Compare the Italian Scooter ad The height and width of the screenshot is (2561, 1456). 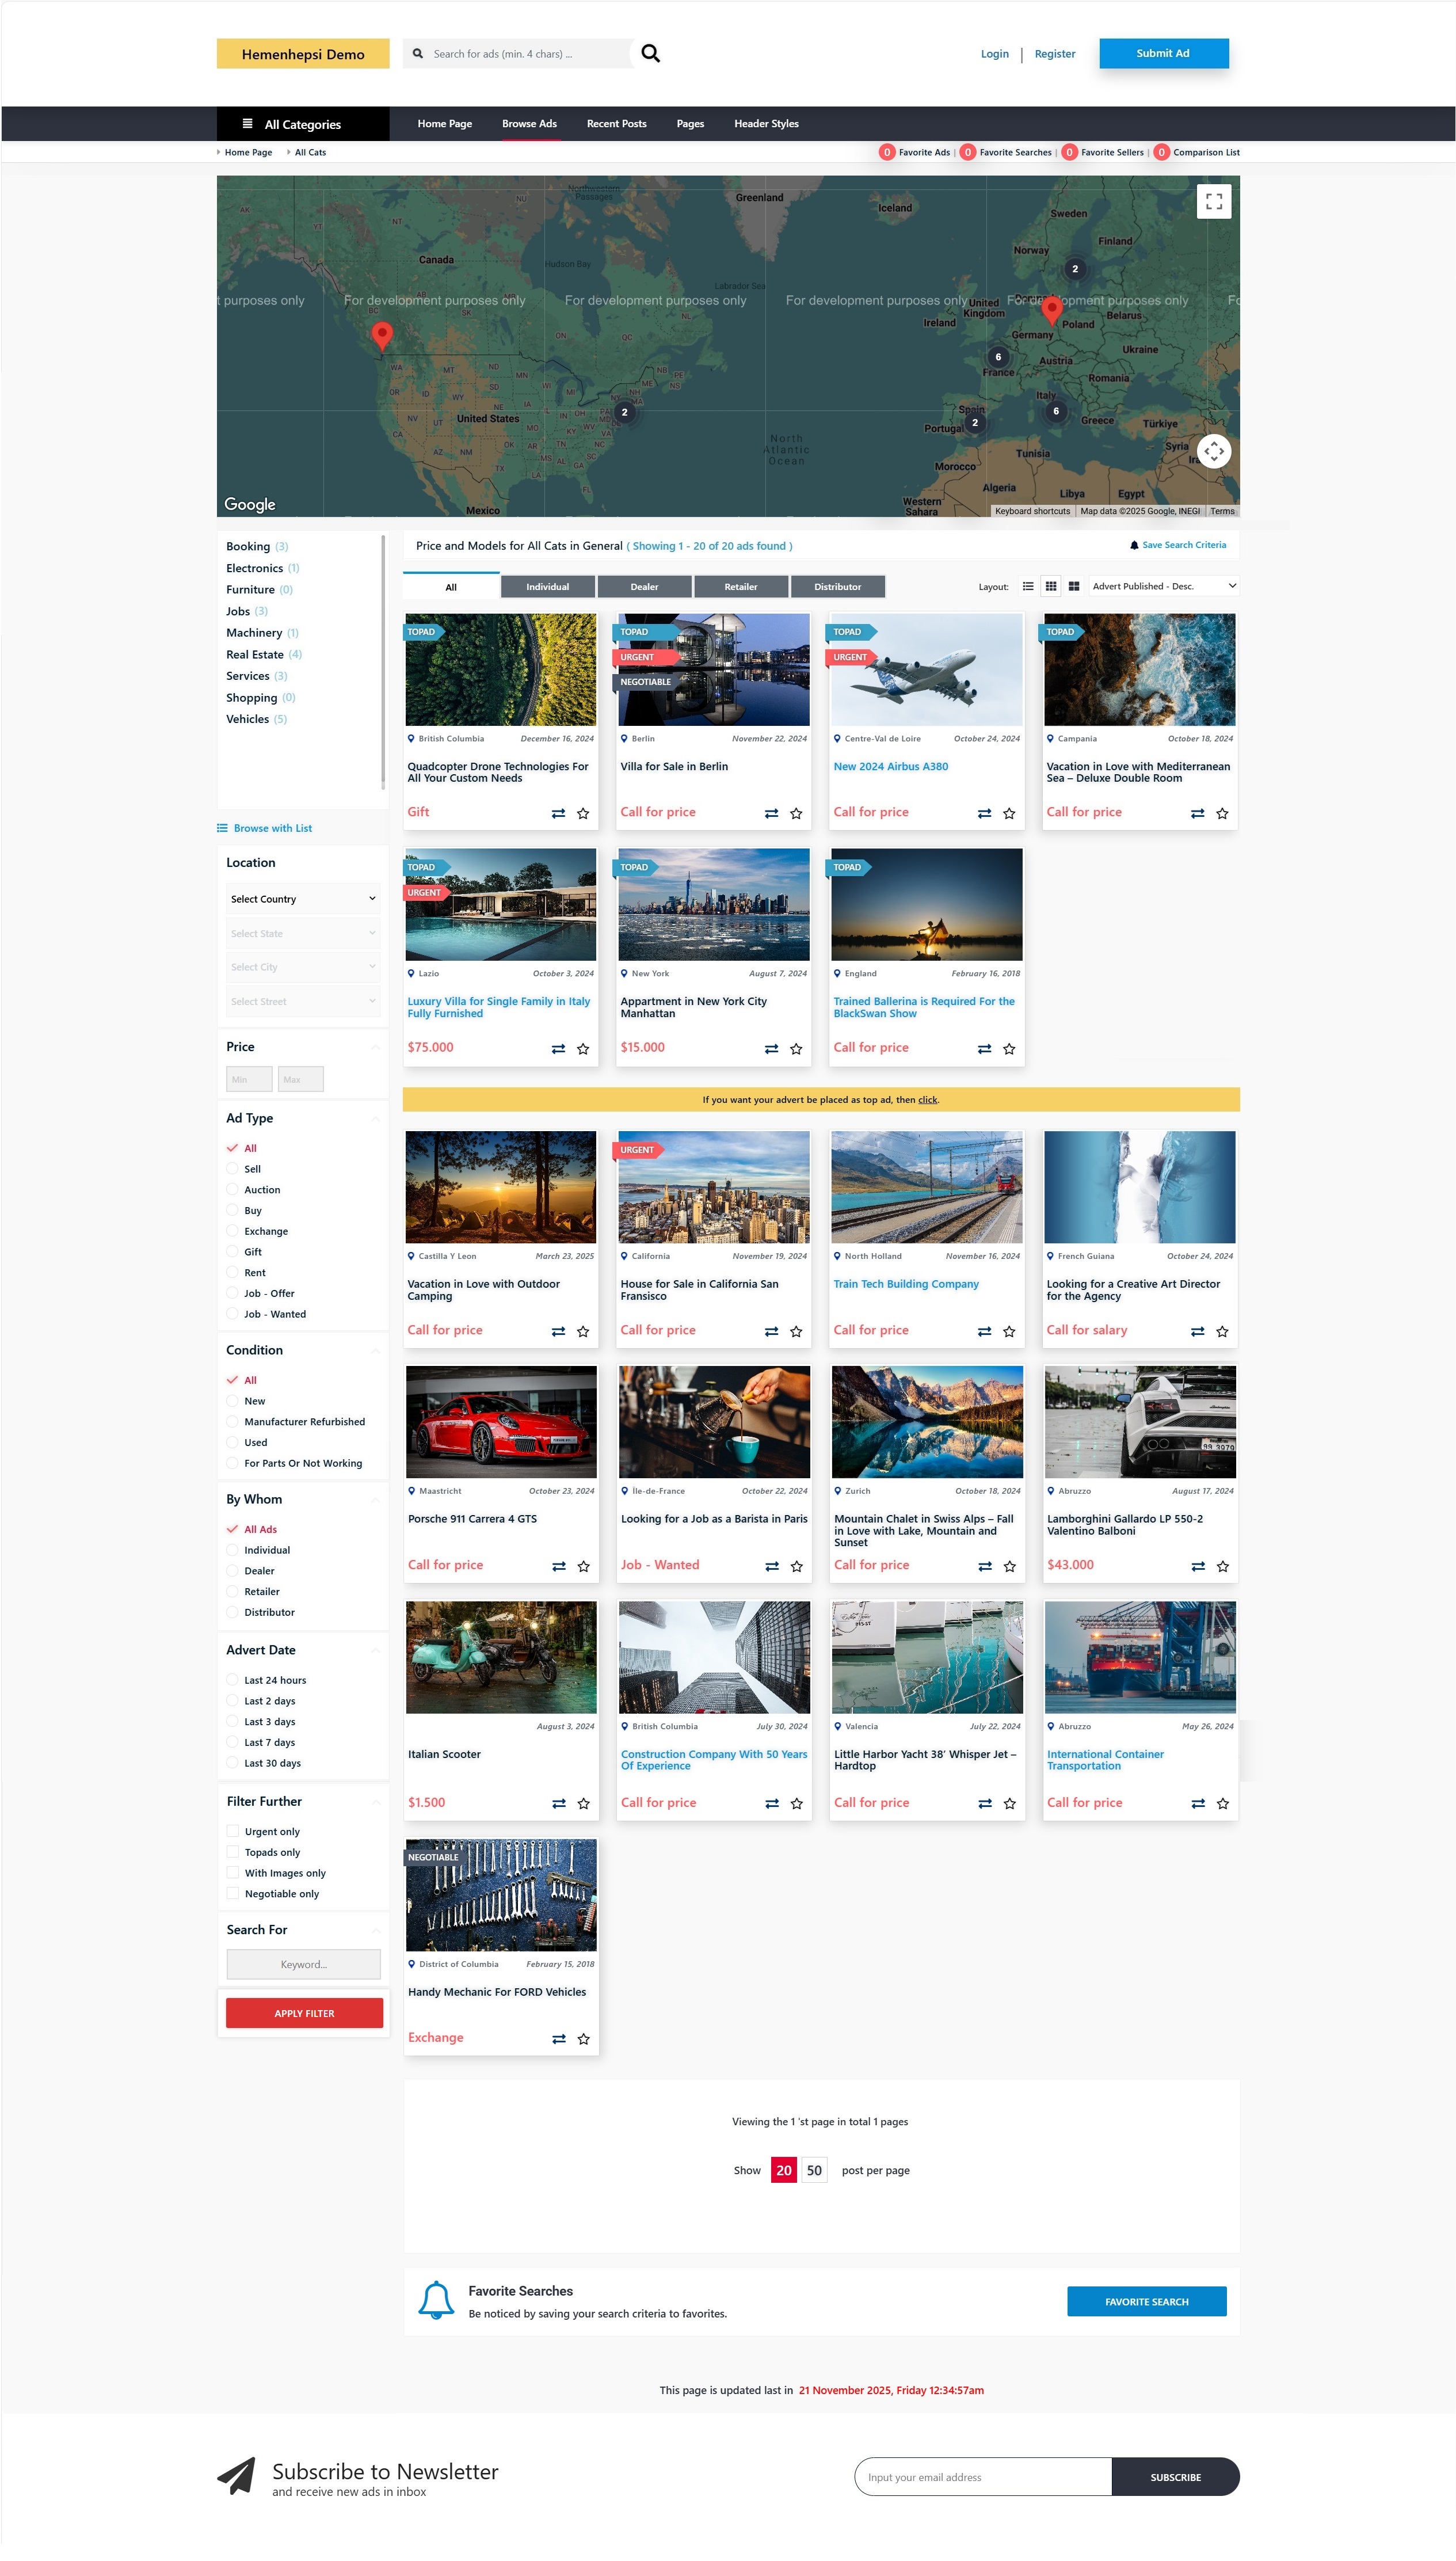point(559,1803)
